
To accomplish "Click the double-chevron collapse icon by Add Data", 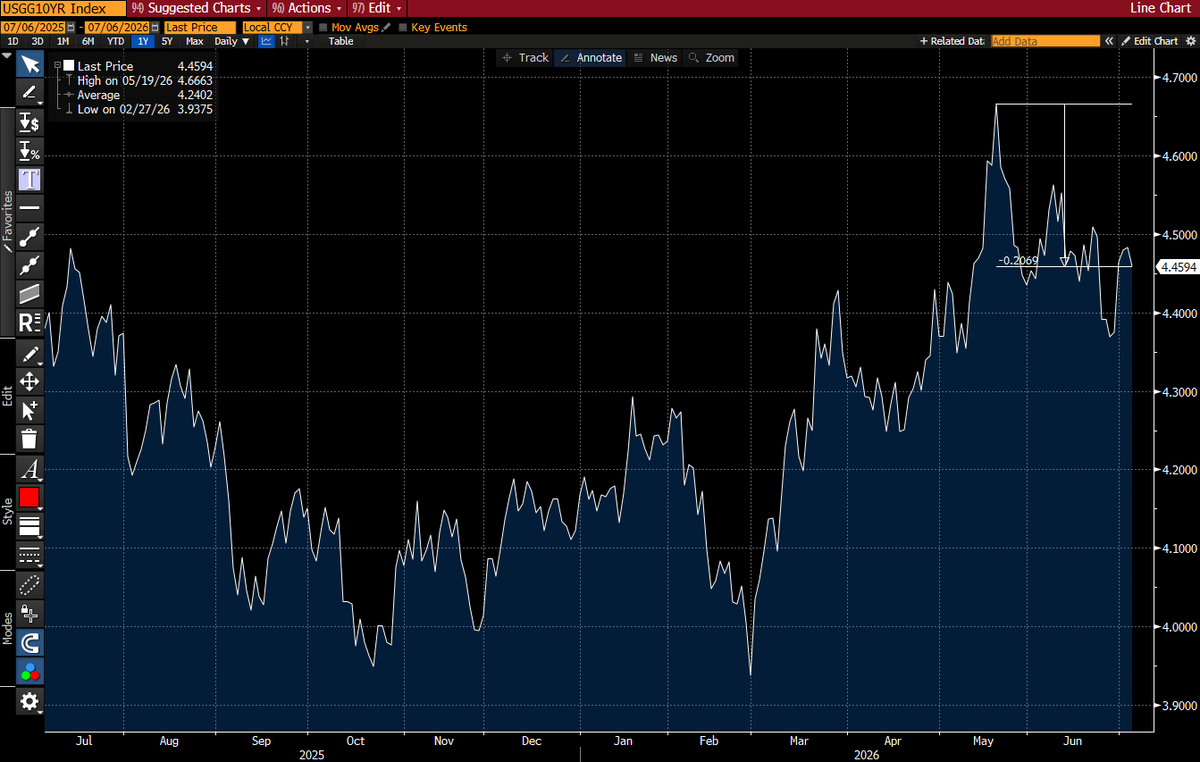I will coord(1109,41).
